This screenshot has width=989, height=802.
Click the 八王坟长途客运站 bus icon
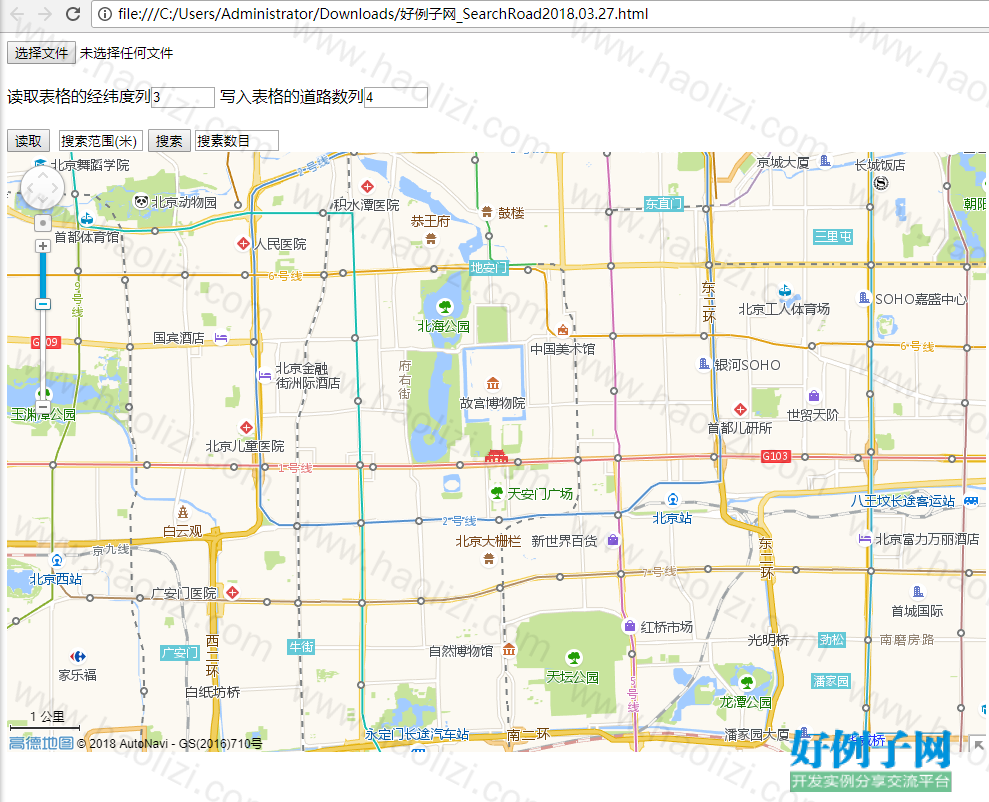pyautogui.click(x=971, y=501)
